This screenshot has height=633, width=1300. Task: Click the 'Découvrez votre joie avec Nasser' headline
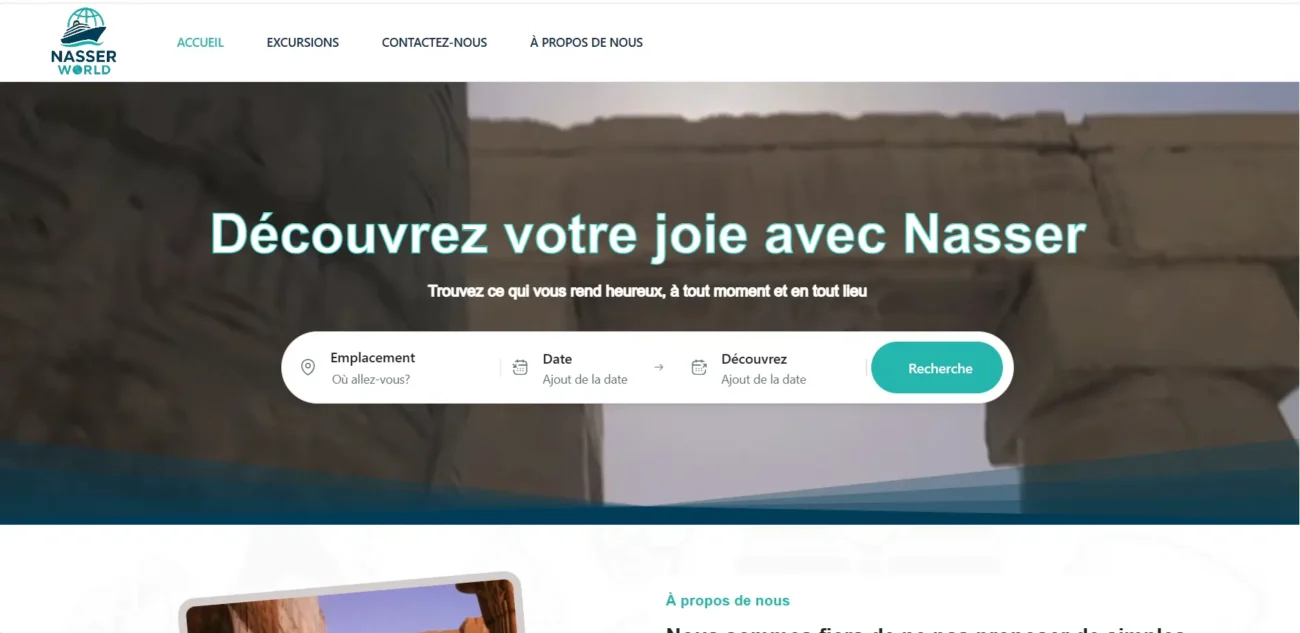pos(648,235)
